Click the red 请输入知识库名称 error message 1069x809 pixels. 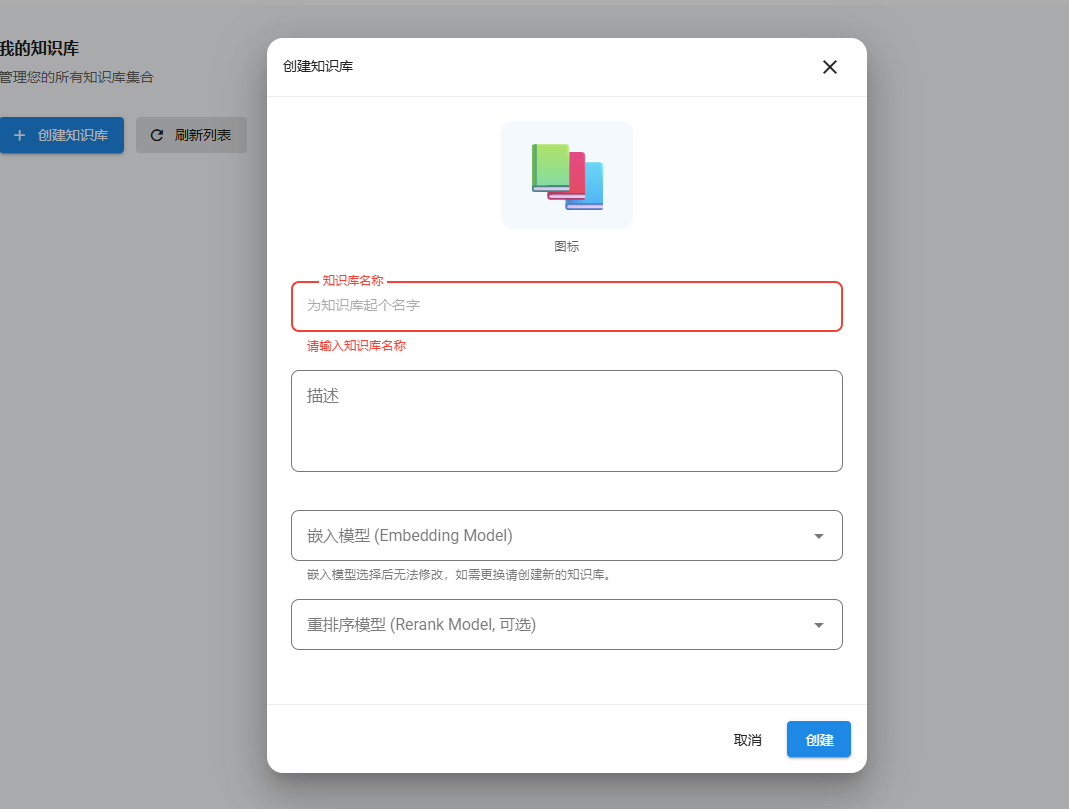[356, 346]
